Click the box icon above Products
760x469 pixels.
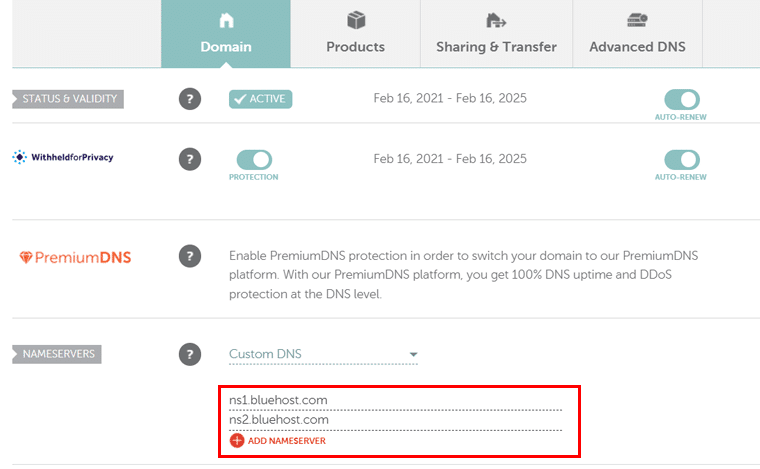pos(356,20)
